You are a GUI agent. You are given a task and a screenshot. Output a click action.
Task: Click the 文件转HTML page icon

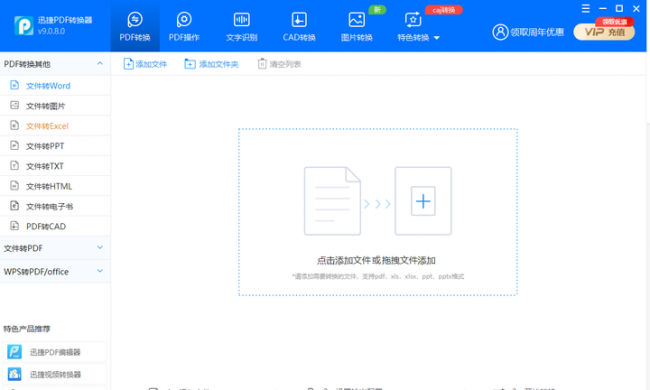[15, 185]
